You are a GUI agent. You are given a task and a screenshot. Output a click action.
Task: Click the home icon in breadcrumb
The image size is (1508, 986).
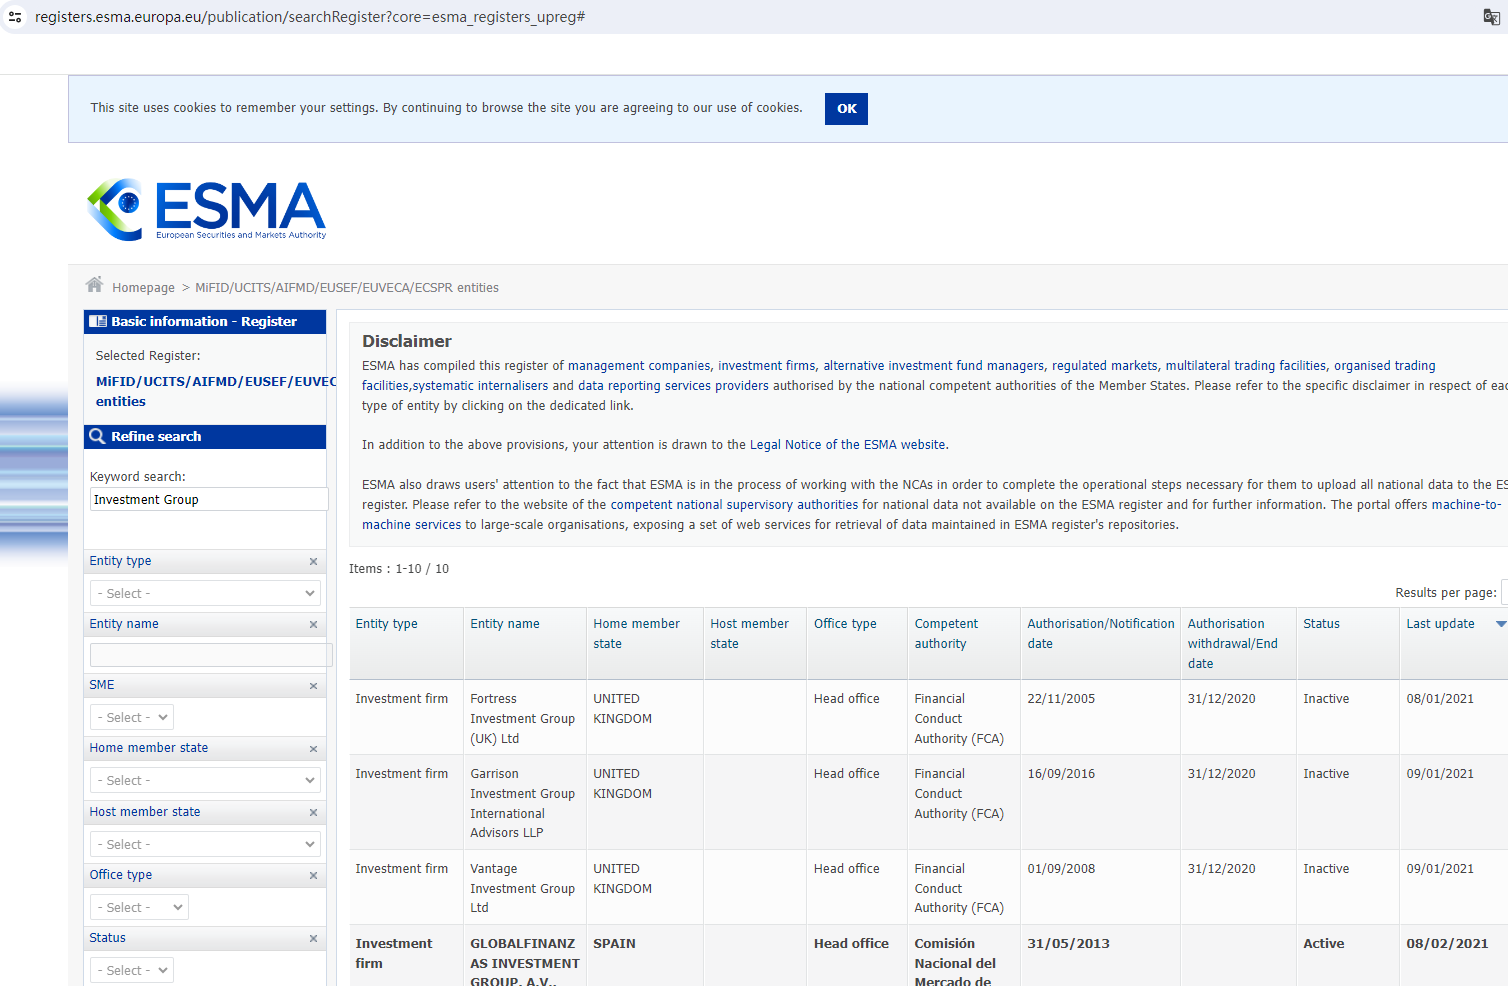(x=95, y=285)
